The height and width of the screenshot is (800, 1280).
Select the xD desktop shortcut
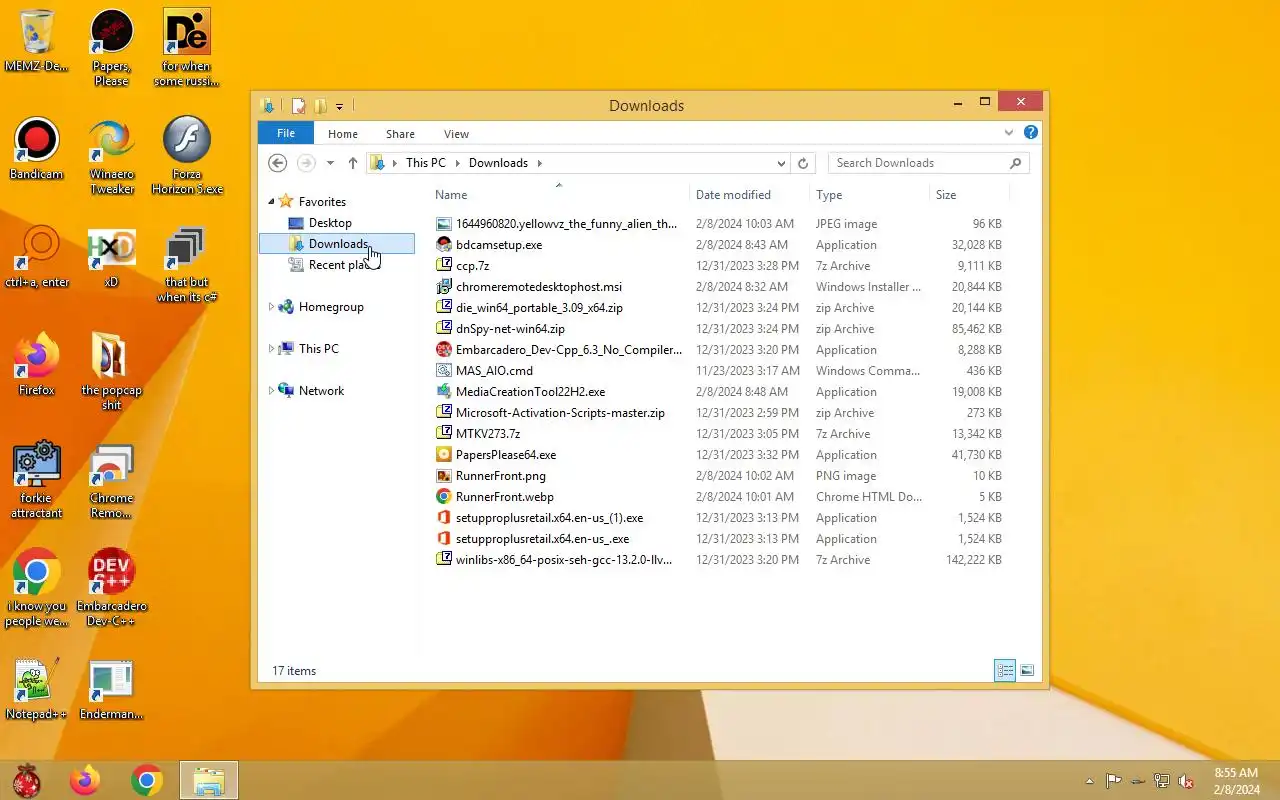[111, 257]
